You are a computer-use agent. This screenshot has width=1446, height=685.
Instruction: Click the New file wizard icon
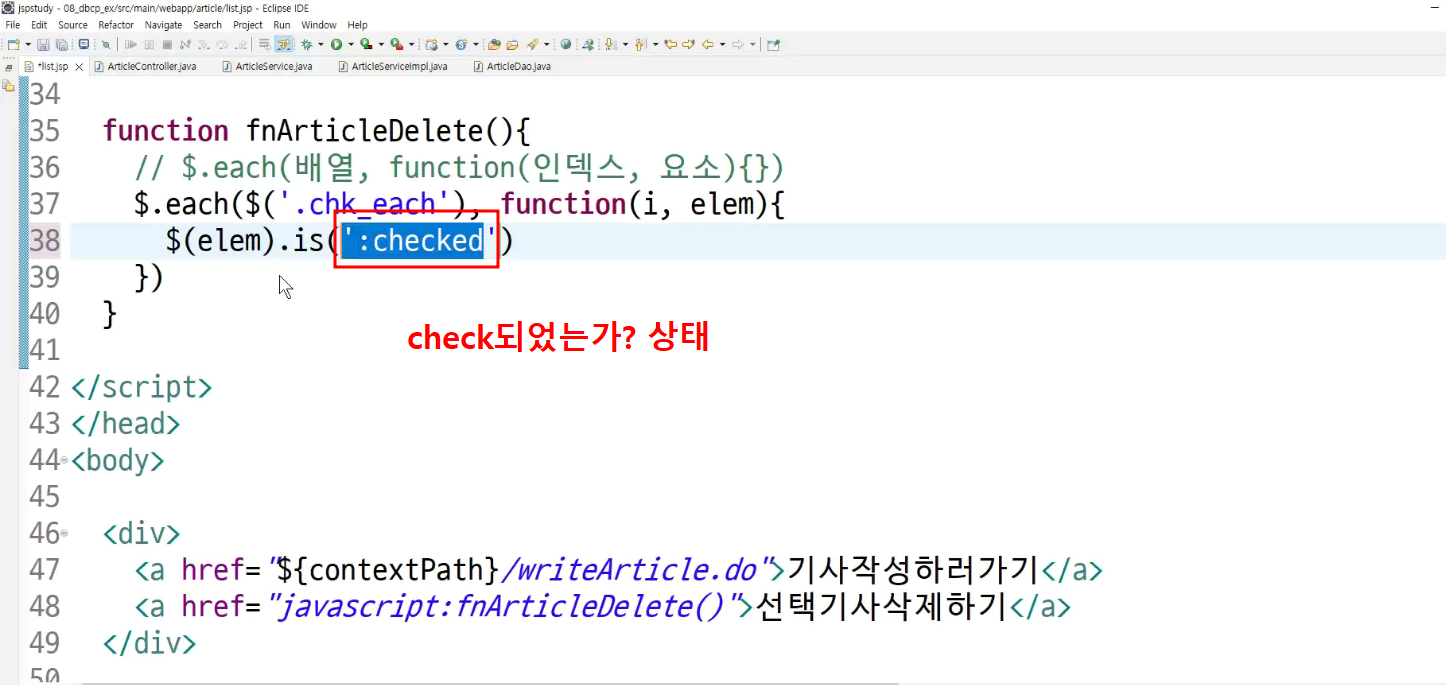[x=12, y=44]
